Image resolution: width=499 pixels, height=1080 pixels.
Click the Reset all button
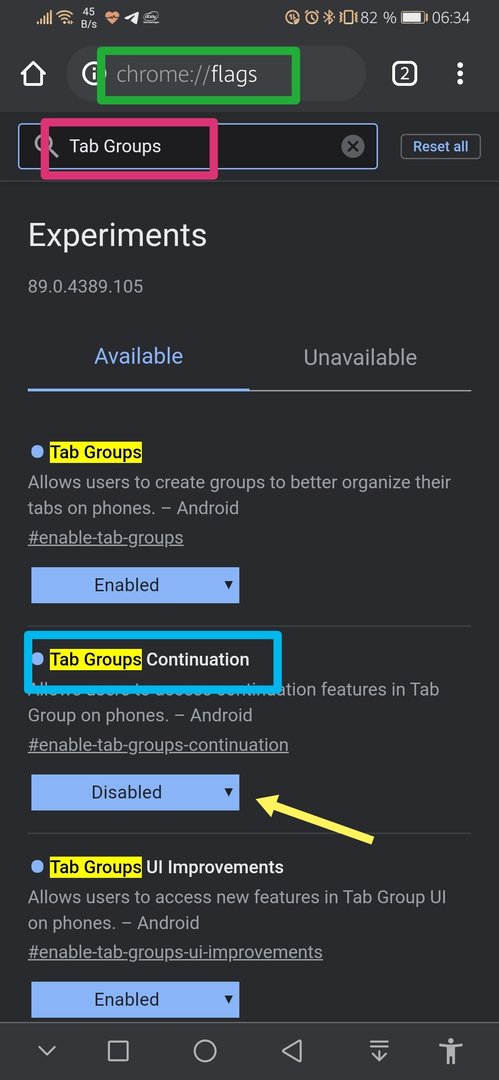pyautogui.click(x=440, y=146)
